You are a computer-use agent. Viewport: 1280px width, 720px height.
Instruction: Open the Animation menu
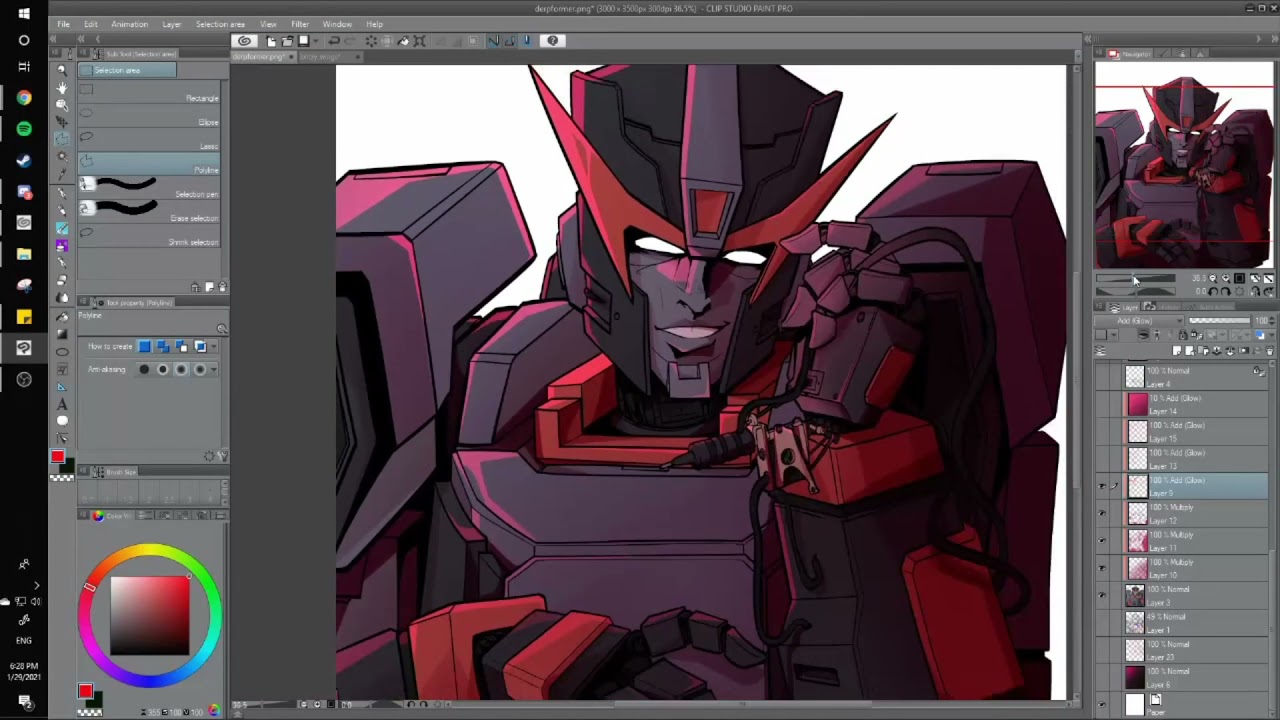coord(129,24)
